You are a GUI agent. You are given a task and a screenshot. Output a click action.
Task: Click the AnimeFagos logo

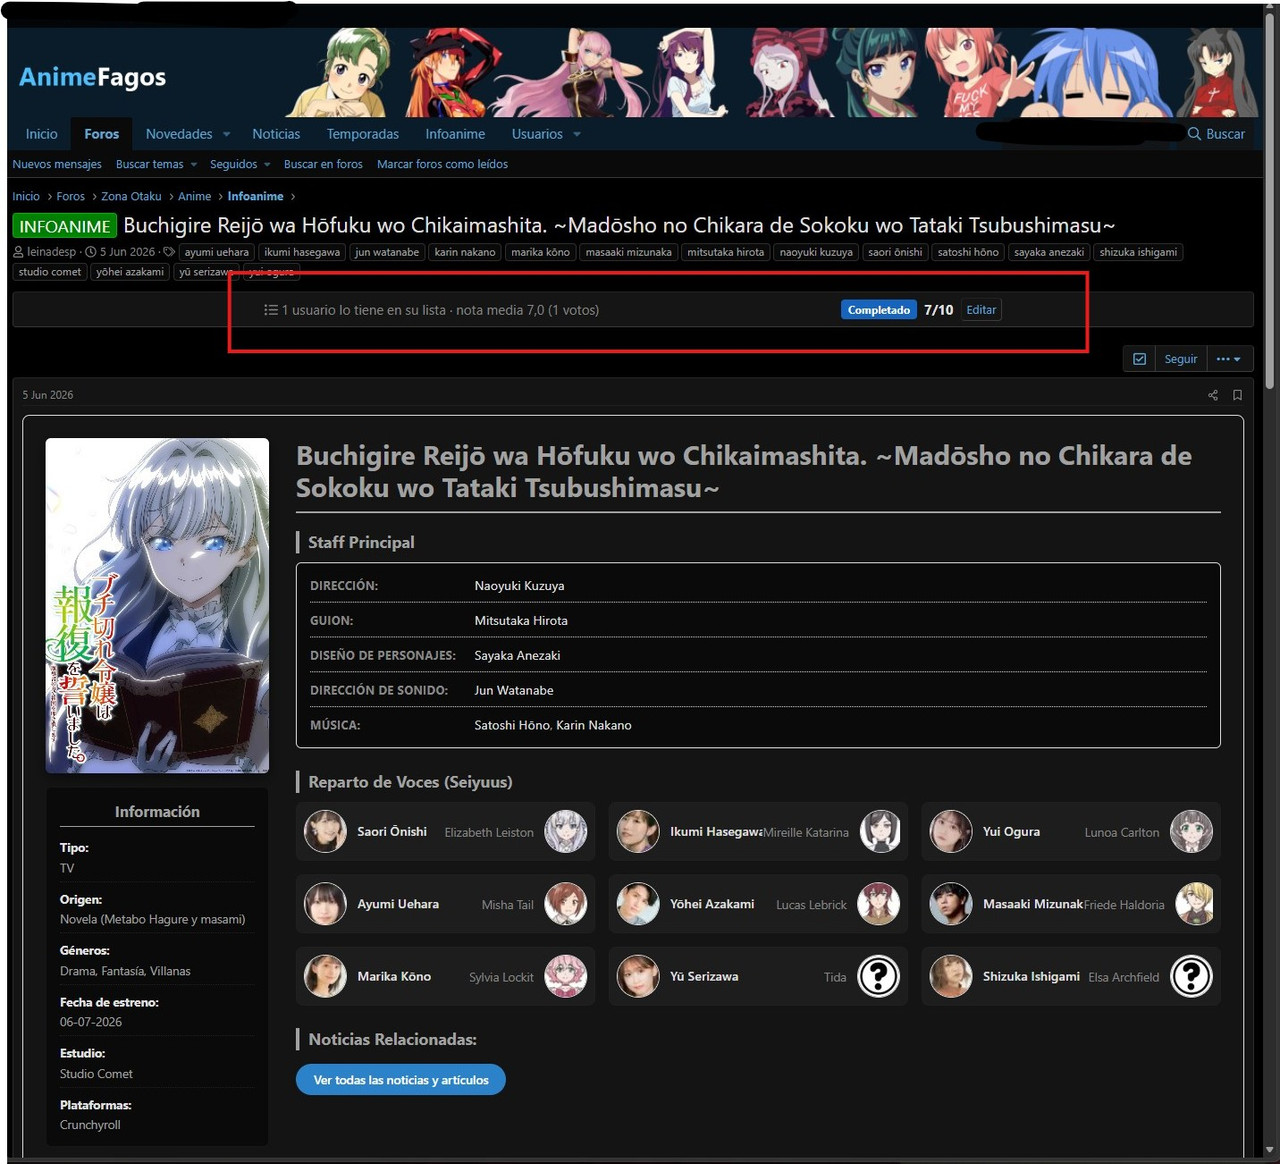click(93, 77)
